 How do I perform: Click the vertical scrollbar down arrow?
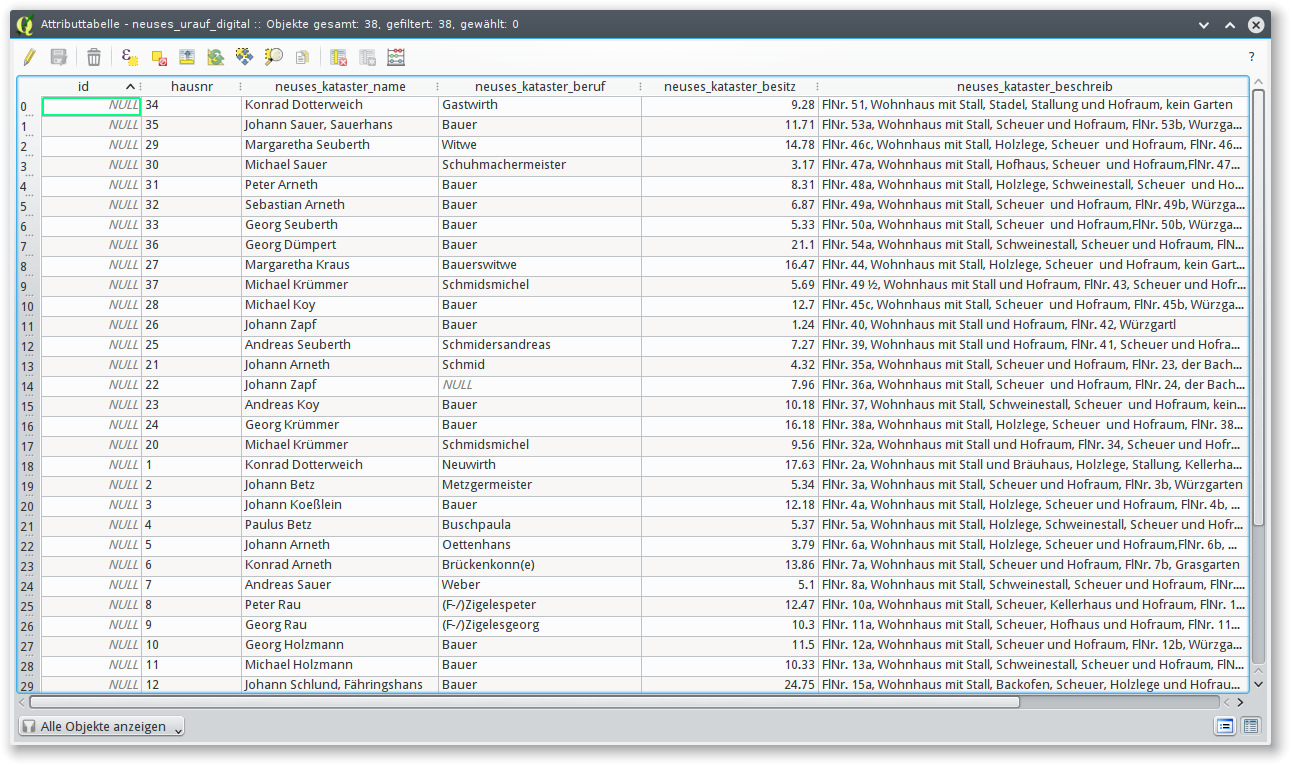coord(1258,684)
